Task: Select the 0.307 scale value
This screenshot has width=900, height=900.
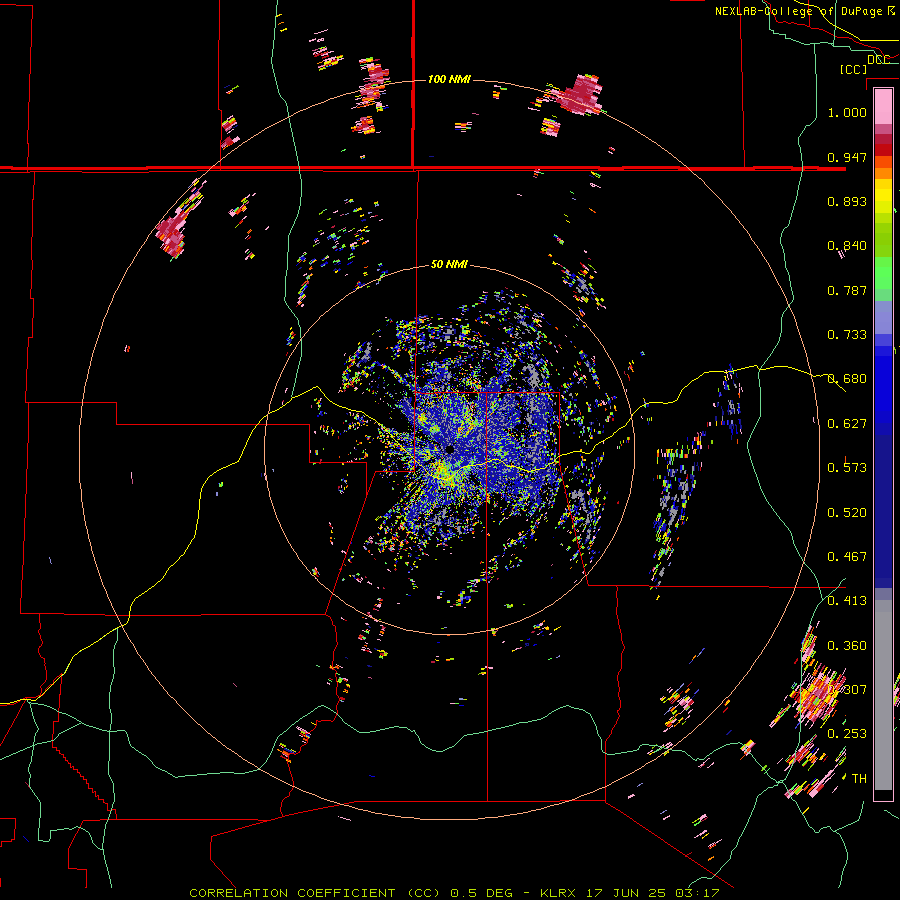Action: coord(847,690)
